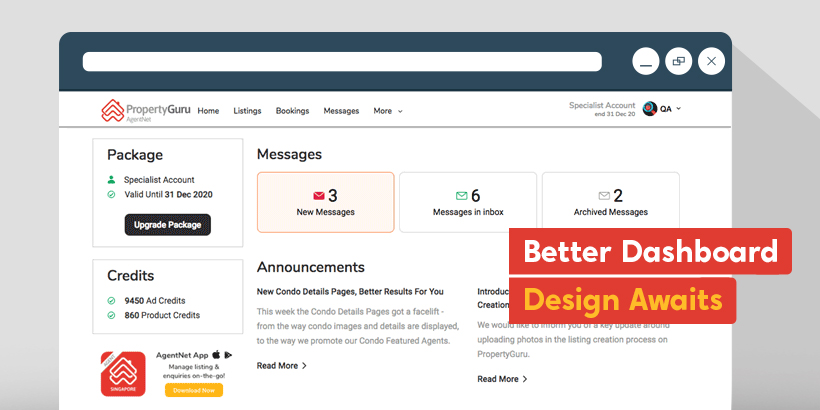Click the QA user avatar
The image size is (820, 410).
point(650,109)
